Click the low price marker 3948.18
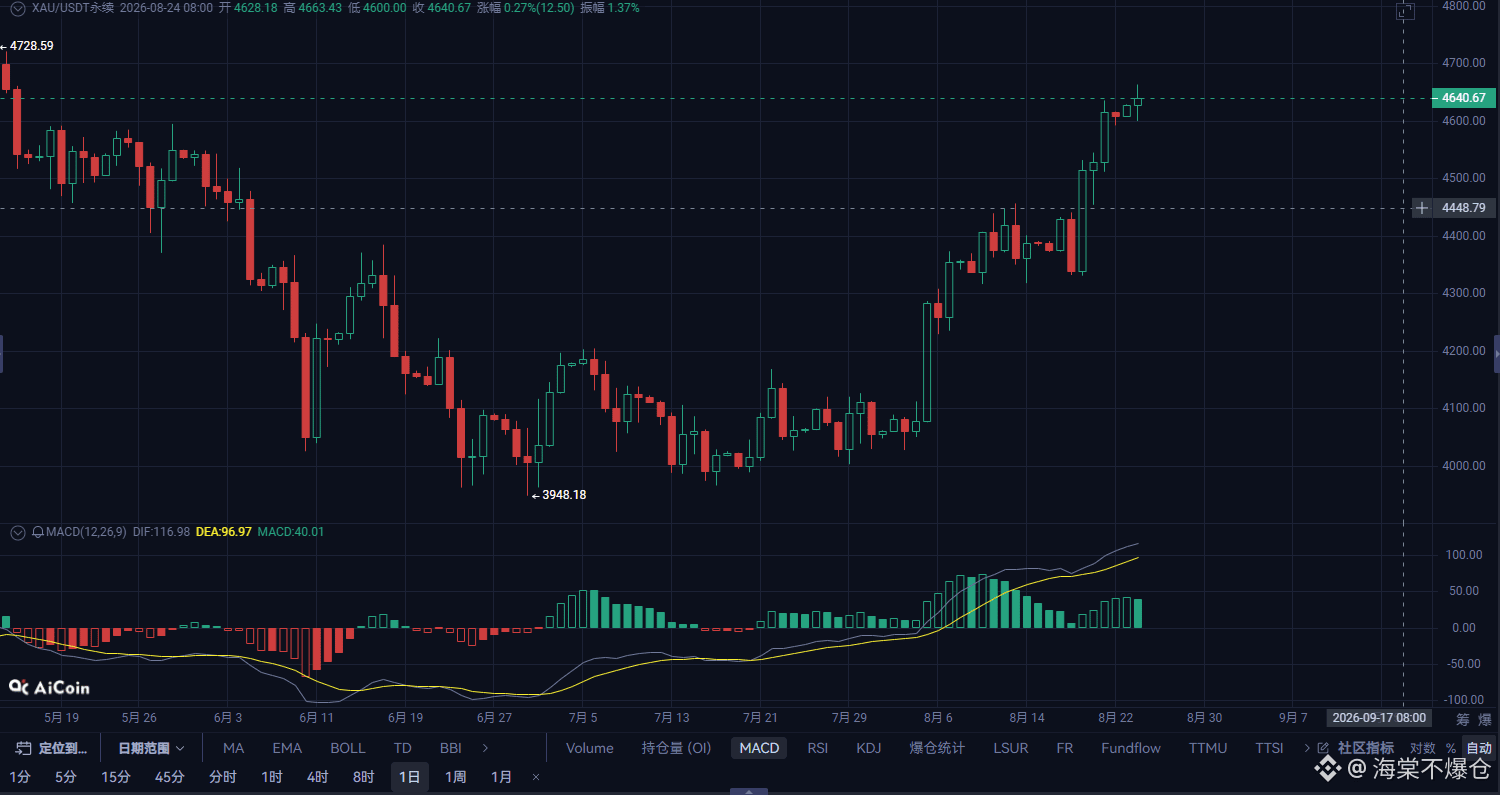This screenshot has height=795, width=1500. point(564,495)
